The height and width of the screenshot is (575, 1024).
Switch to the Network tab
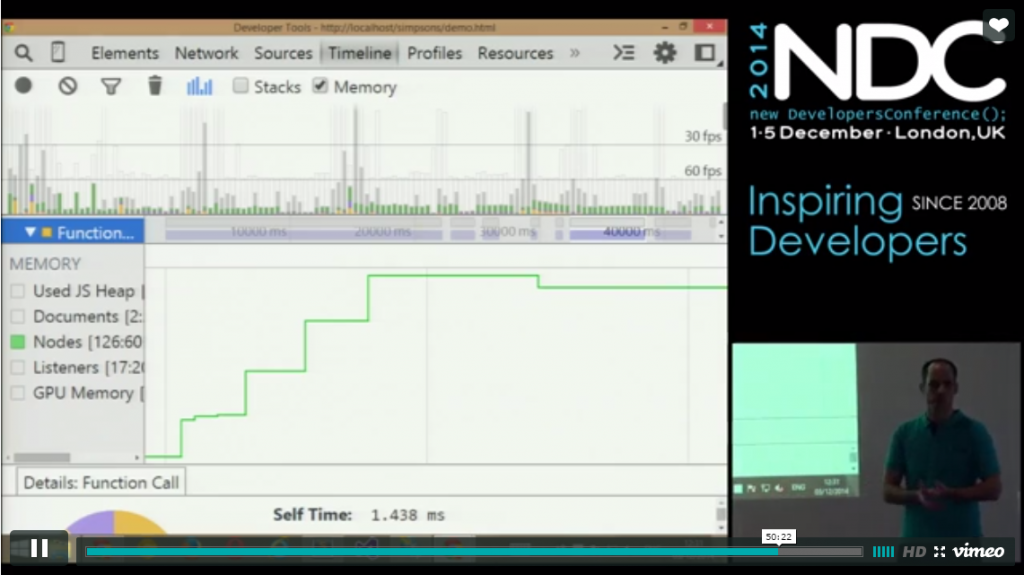coord(206,53)
